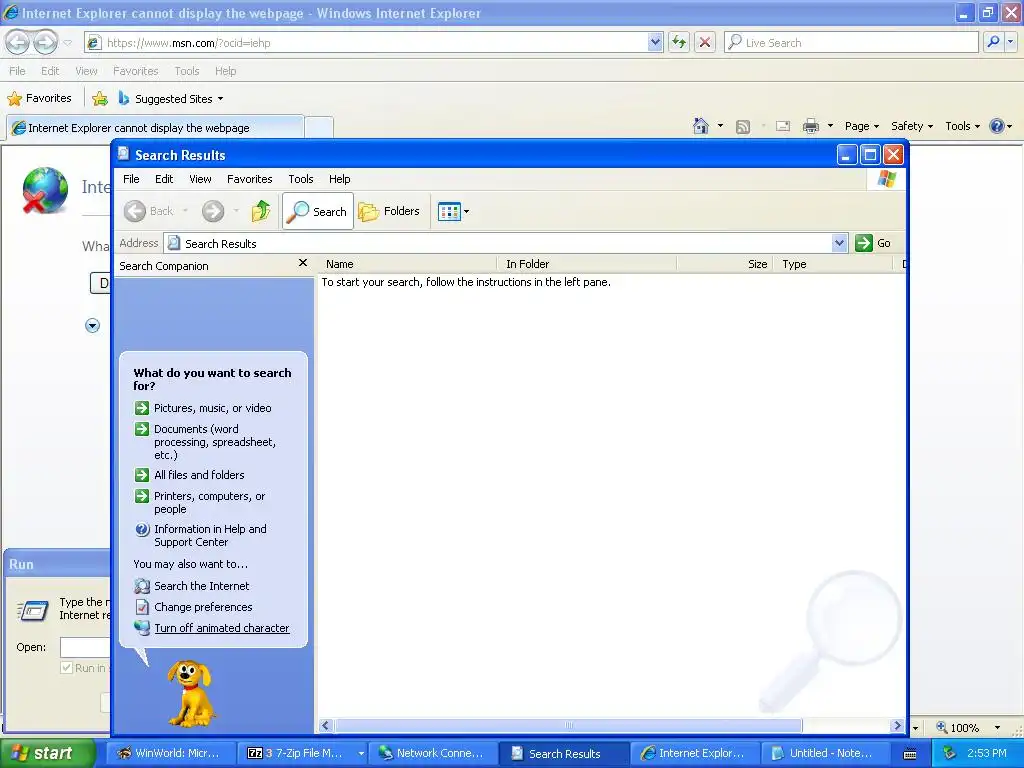Switch to Network Connections taskbar item
The height and width of the screenshot is (768, 1024).
click(x=432, y=753)
